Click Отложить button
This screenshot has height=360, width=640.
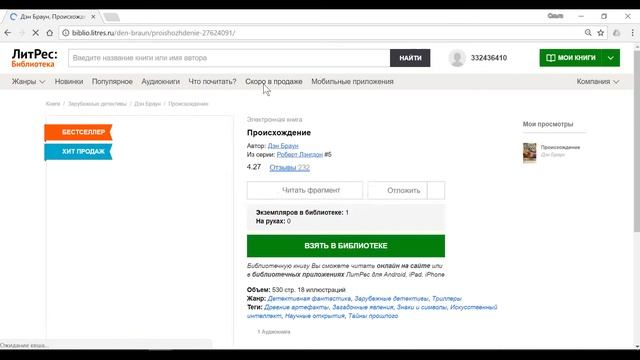(397, 190)
